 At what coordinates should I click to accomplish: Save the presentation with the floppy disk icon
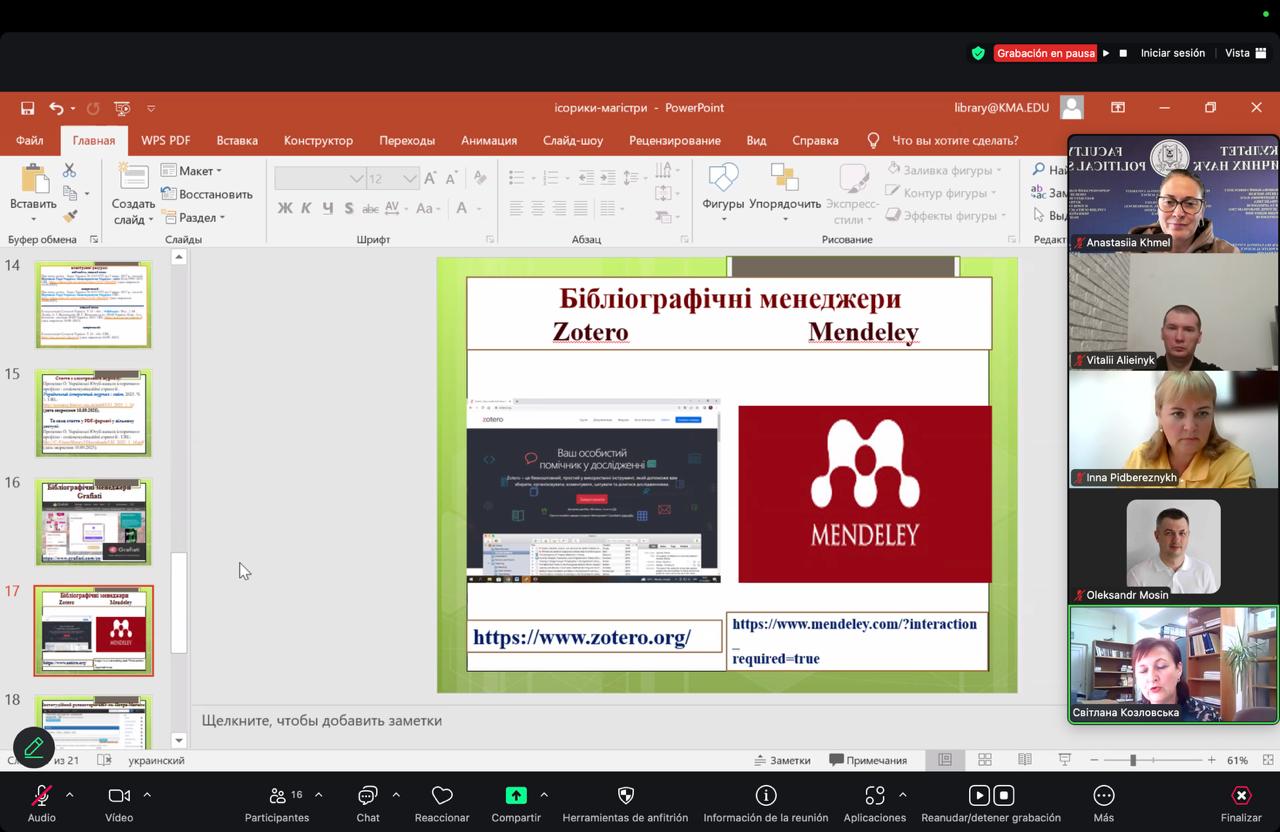click(x=28, y=108)
